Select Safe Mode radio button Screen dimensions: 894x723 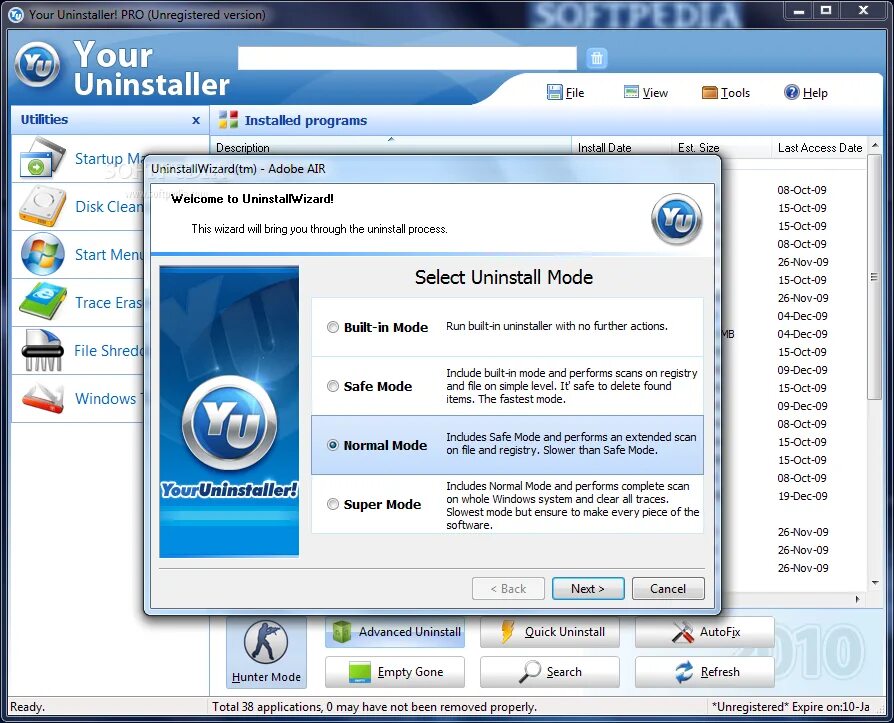(x=332, y=386)
